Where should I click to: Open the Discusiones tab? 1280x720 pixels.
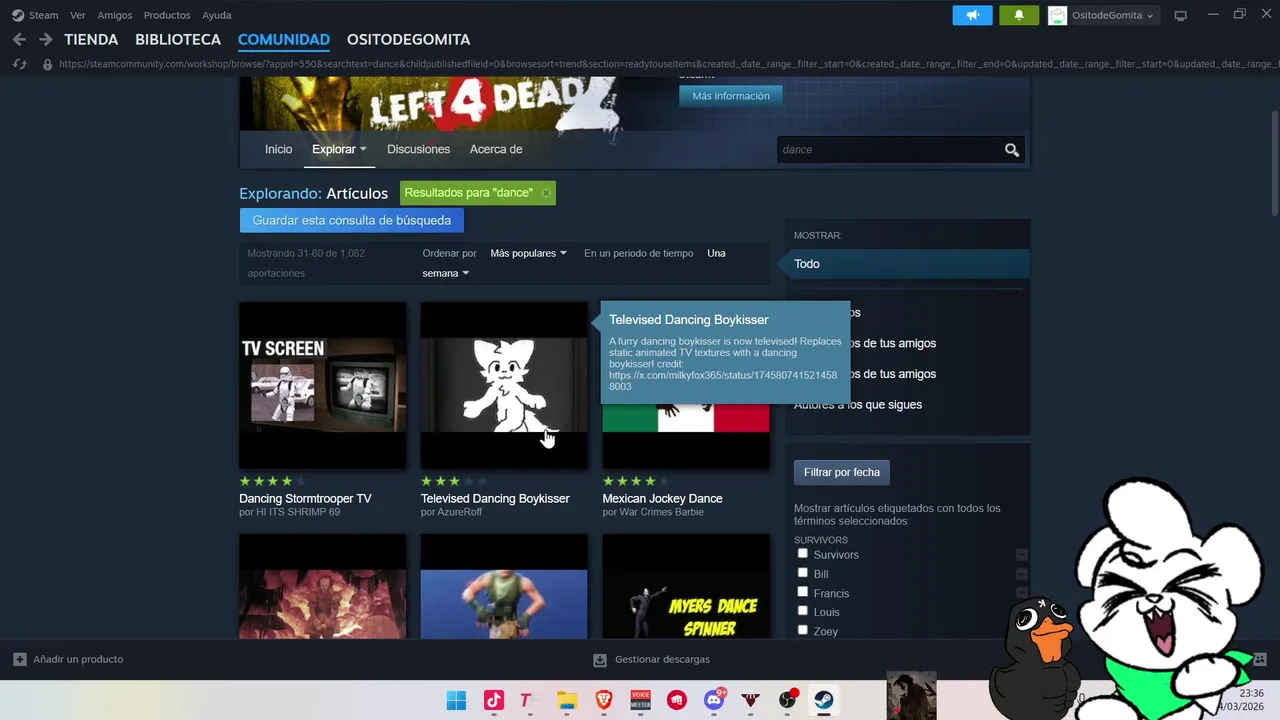(418, 149)
